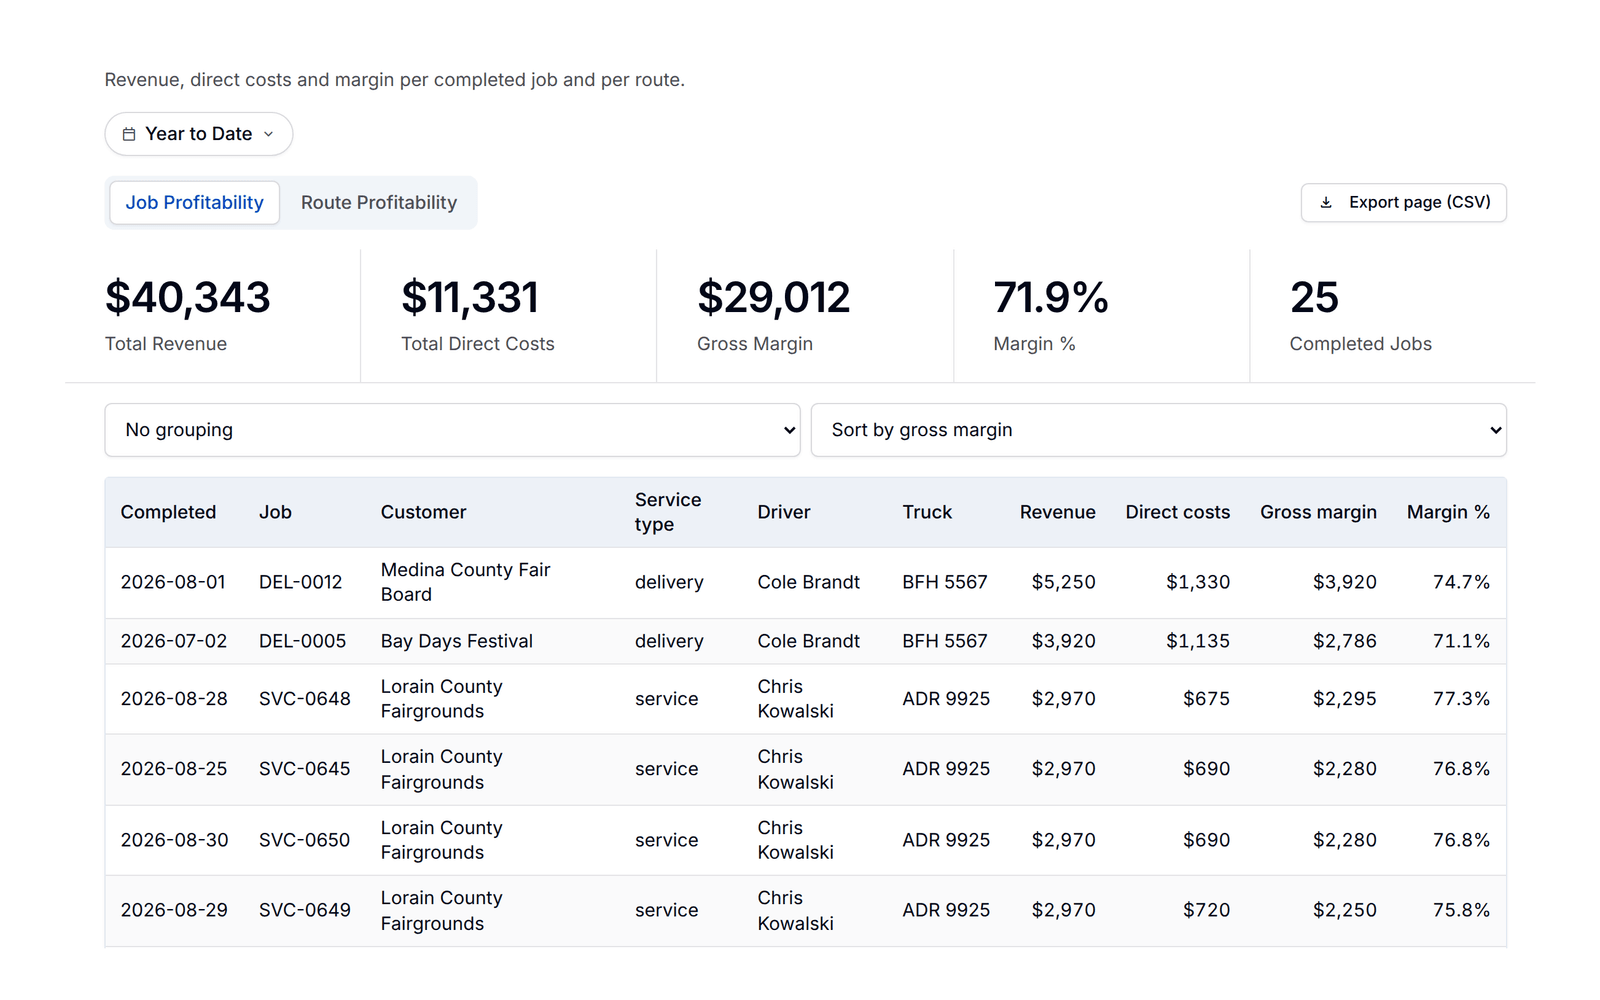The height and width of the screenshot is (1000, 1600).
Task: Click the $40,343 Total Revenue figure
Action: 188,297
